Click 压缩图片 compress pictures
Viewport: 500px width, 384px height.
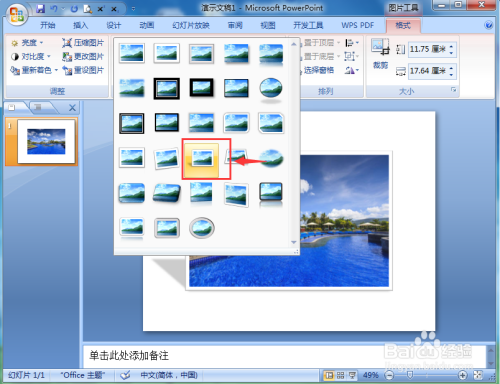(x=83, y=43)
